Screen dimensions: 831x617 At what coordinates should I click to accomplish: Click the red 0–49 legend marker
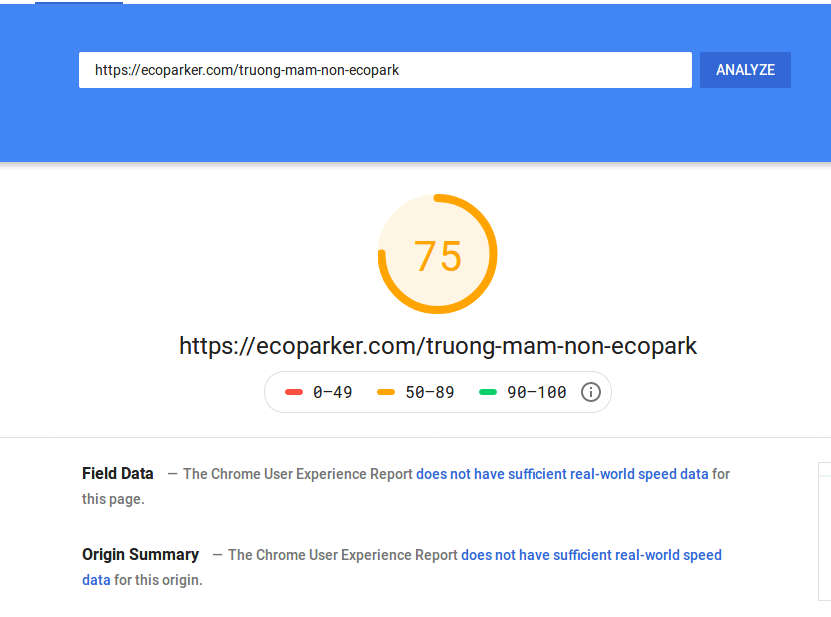click(x=294, y=392)
